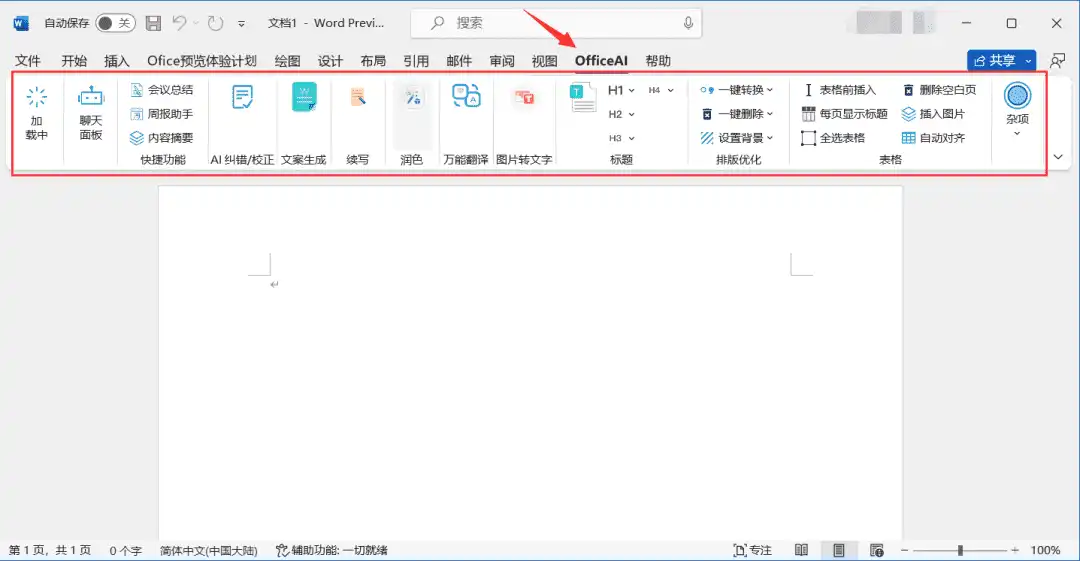Choose 表格前插入 insert before table
The height and width of the screenshot is (561, 1080).
tap(840, 90)
